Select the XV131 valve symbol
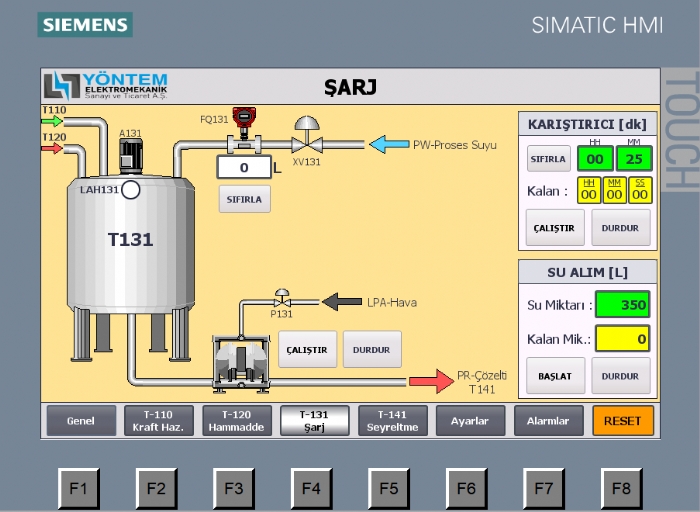 [307, 135]
